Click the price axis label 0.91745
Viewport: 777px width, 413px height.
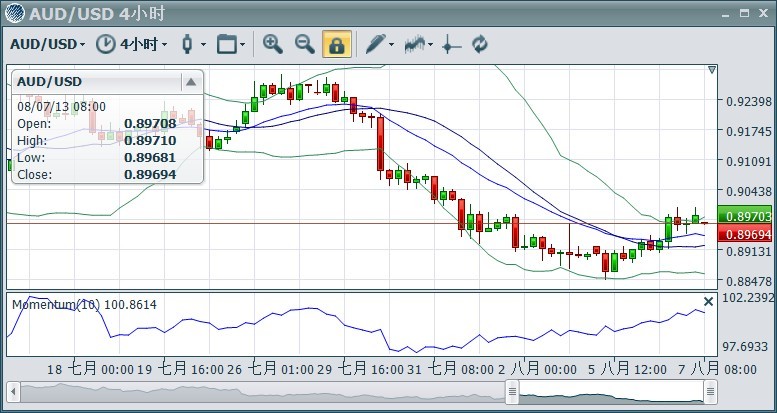pos(749,131)
